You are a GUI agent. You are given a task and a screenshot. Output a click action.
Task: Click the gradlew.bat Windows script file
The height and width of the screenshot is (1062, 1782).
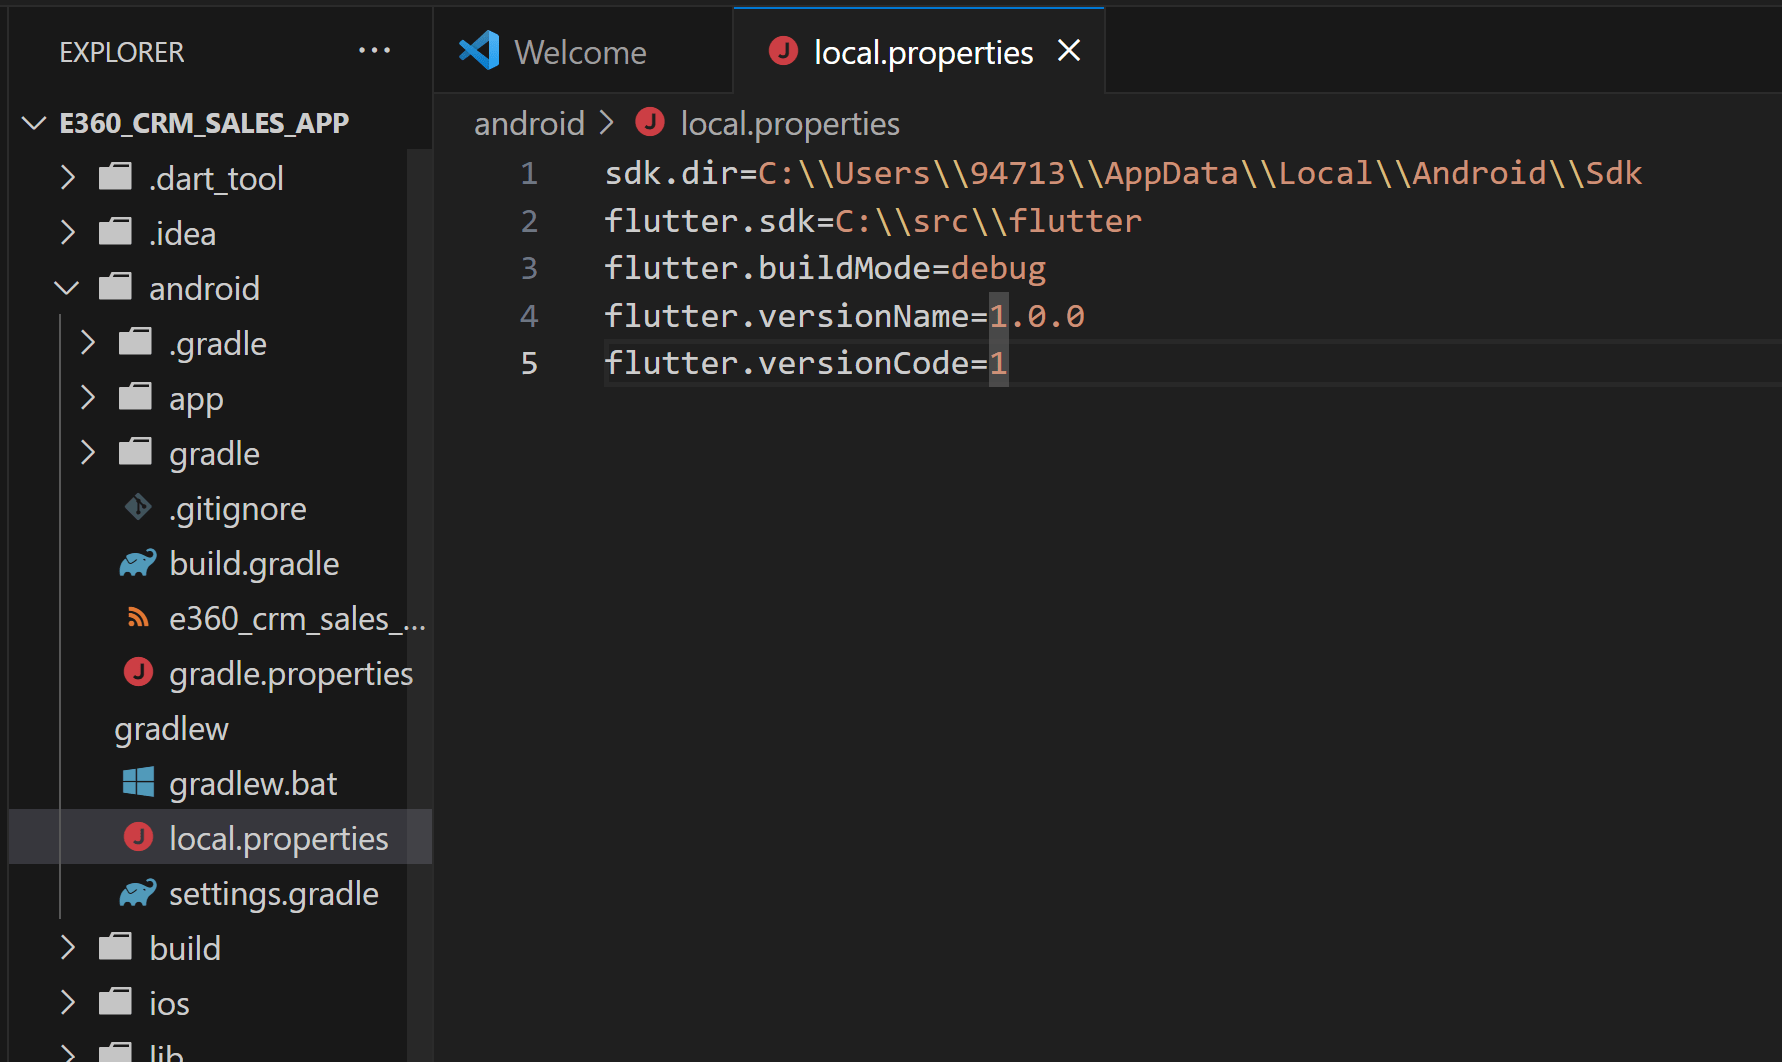tap(252, 783)
